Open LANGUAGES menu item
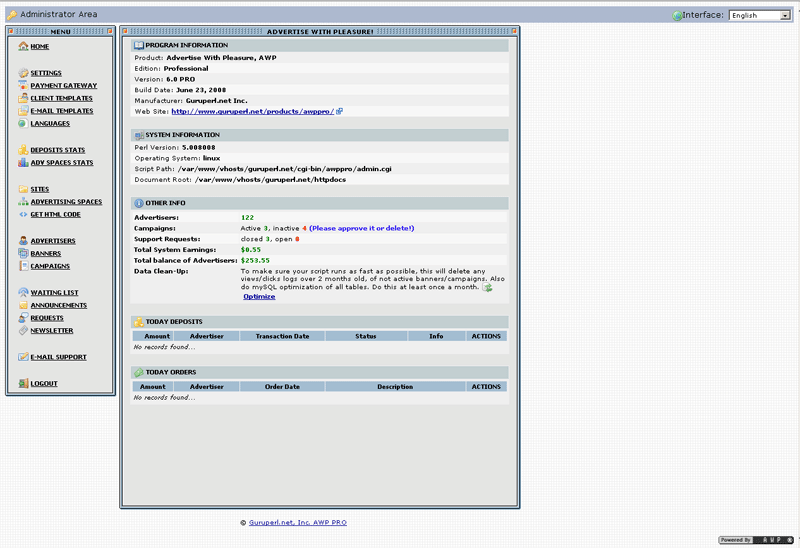 click(50, 123)
